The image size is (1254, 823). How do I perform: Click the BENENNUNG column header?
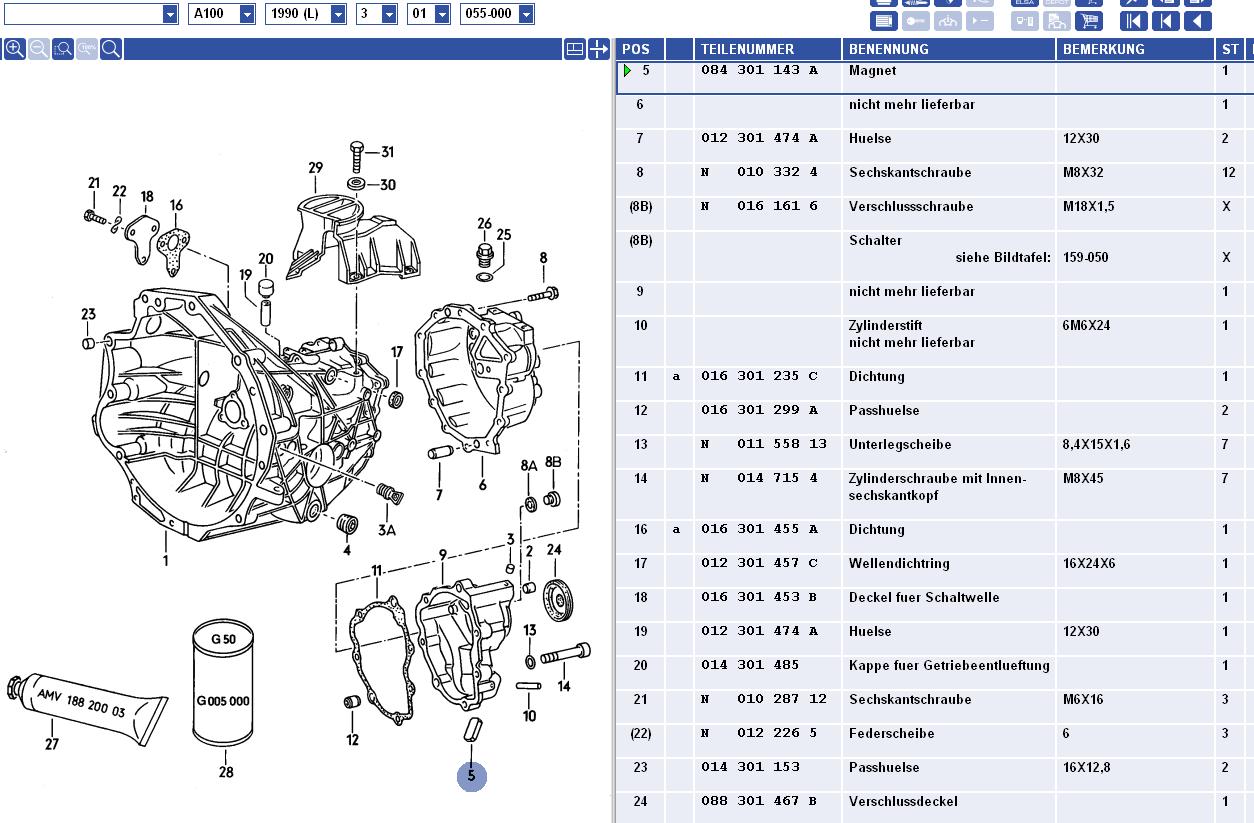pos(888,49)
